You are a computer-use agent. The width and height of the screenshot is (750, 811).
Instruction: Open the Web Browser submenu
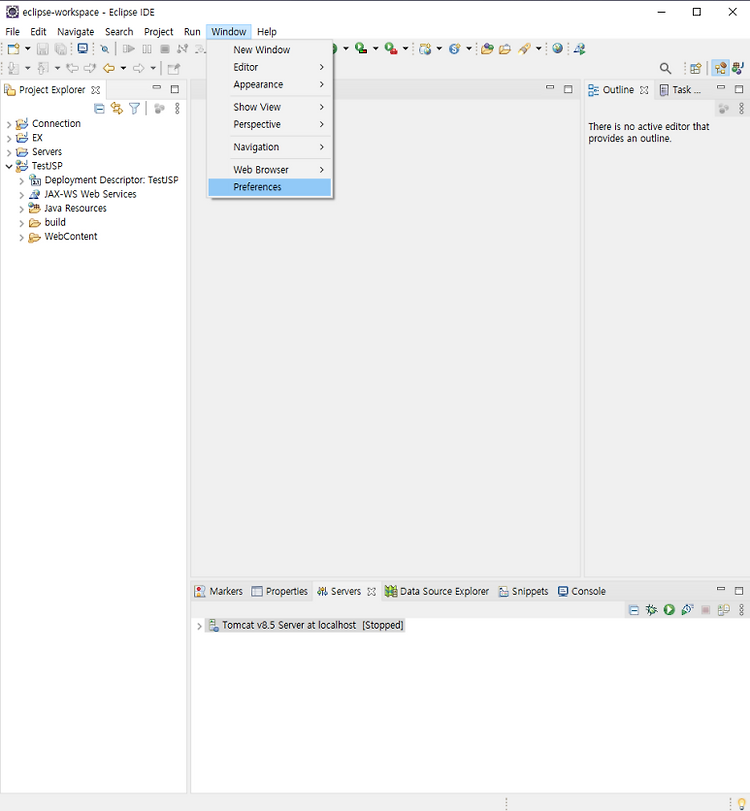click(x=269, y=170)
